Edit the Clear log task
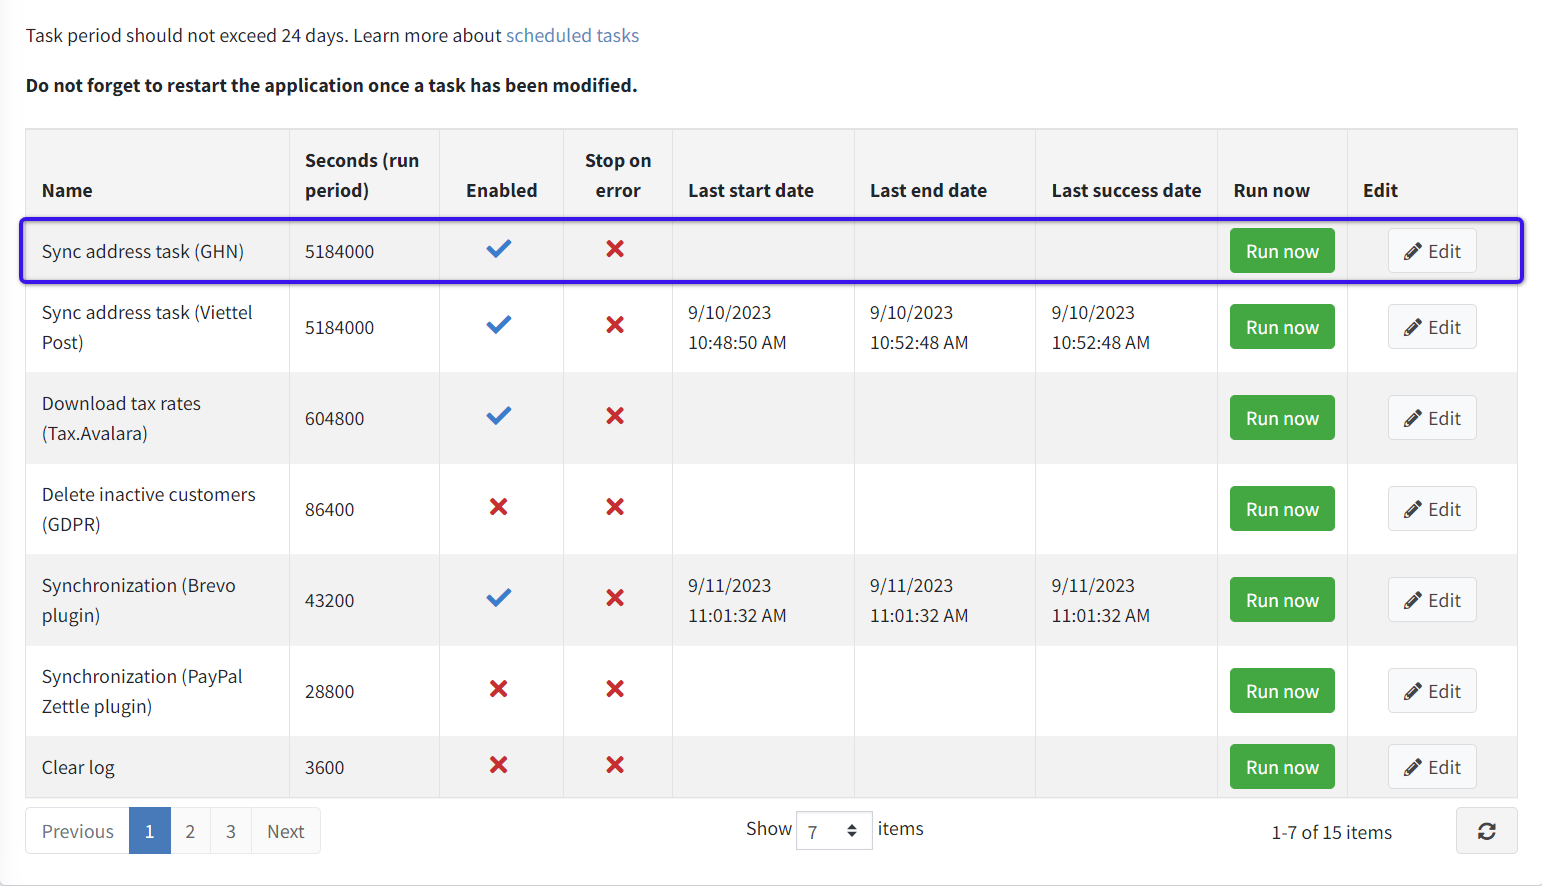Image resolution: width=1542 pixels, height=886 pixels. (x=1432, y=767)
